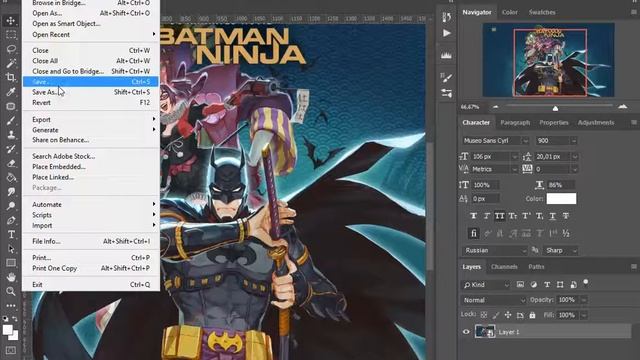This screenshot has height=360, width=640.
Task: Select the Crop tool
Action: pos(11,78)
